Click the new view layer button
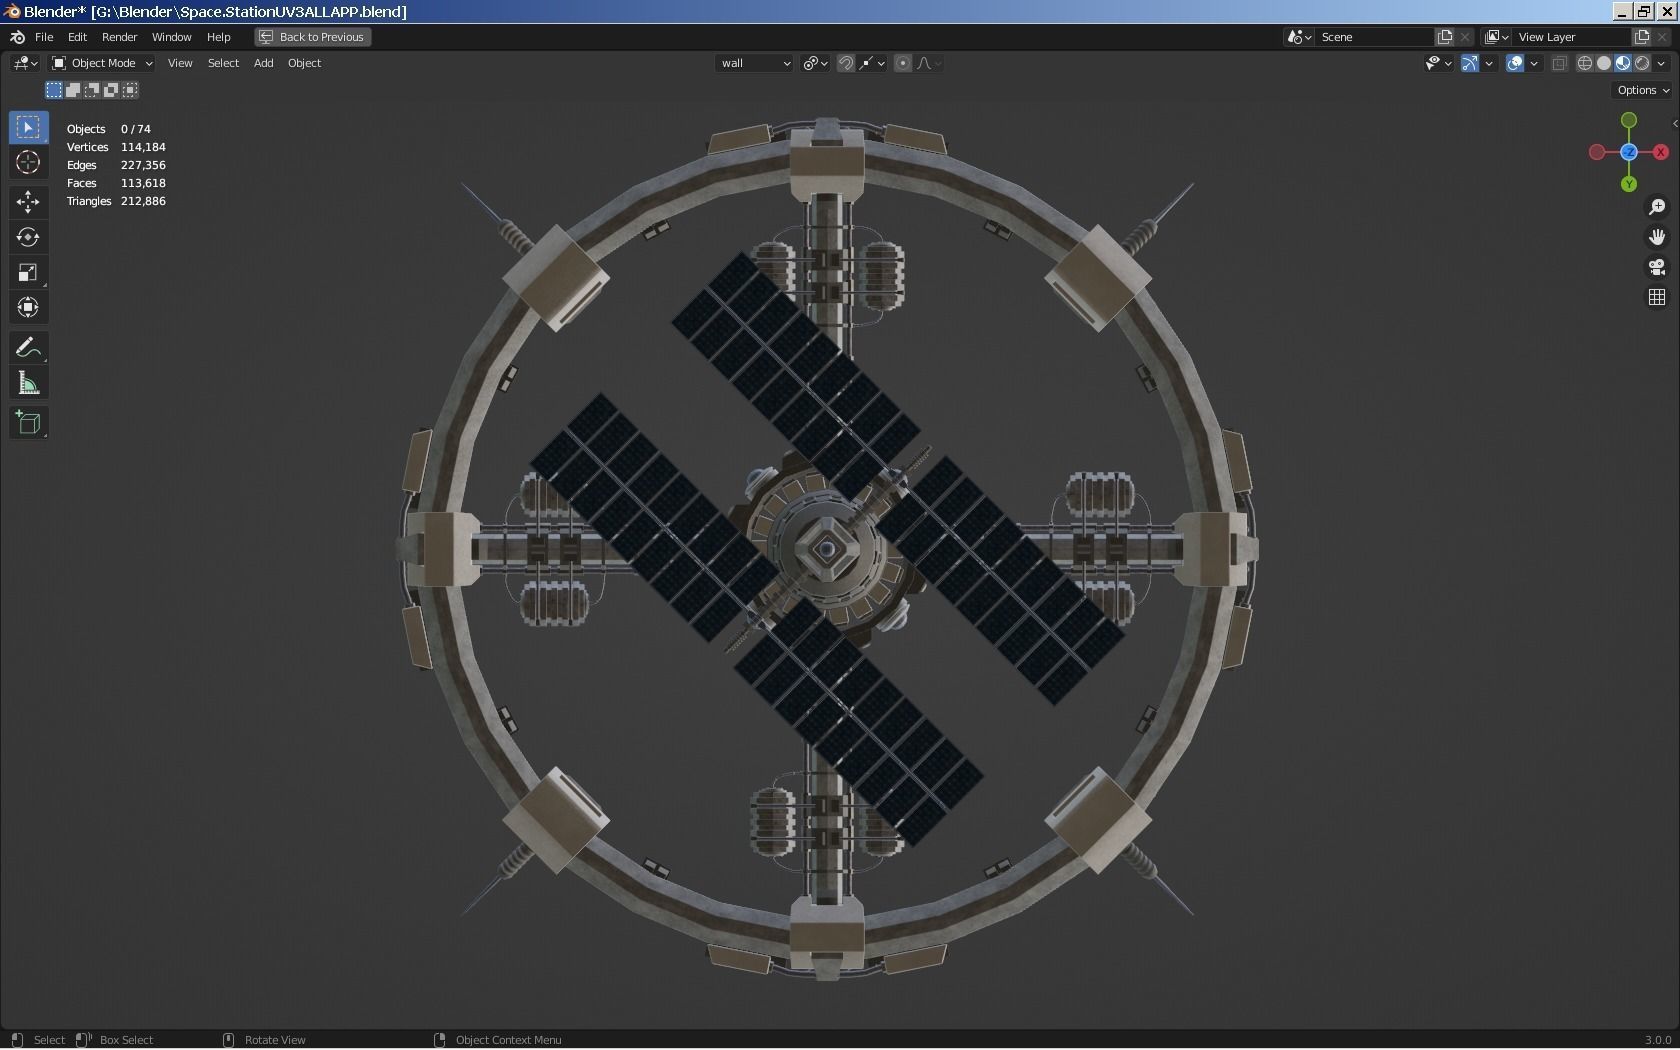 coord(1641,37)
